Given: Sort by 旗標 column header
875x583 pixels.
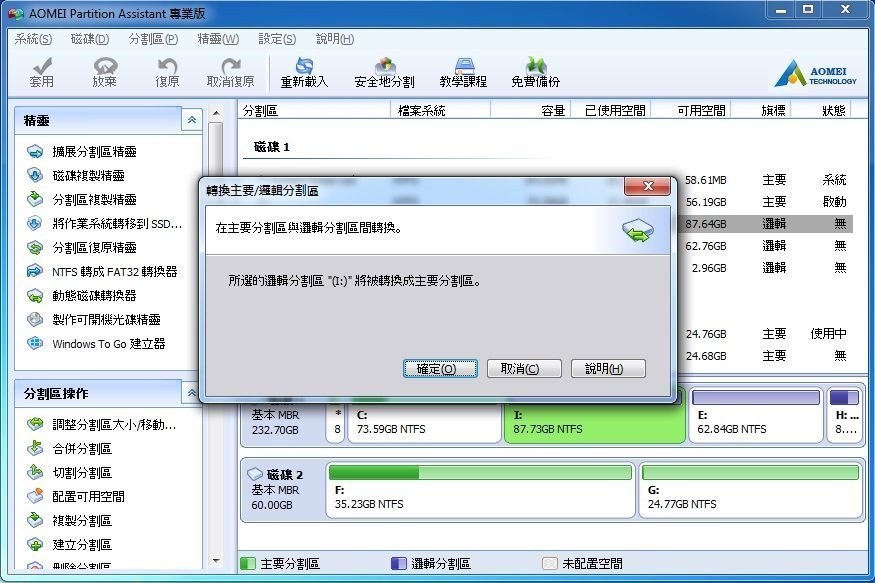Looking at the screenshot, I should point(762,110).
